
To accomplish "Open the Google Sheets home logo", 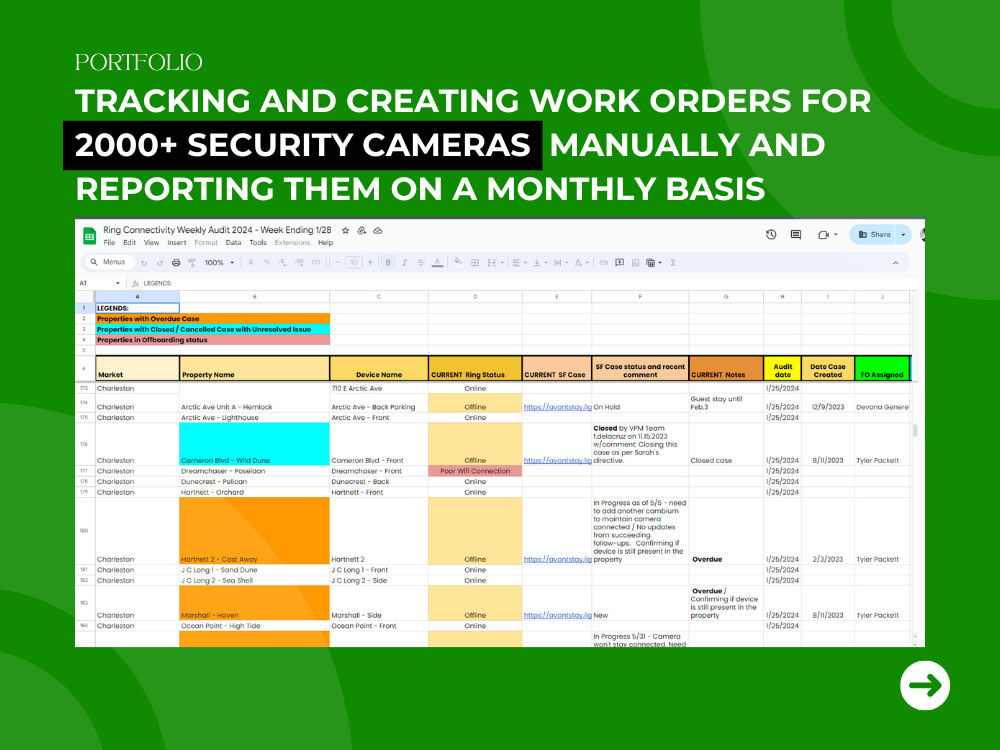I will (x=89, y=235).
